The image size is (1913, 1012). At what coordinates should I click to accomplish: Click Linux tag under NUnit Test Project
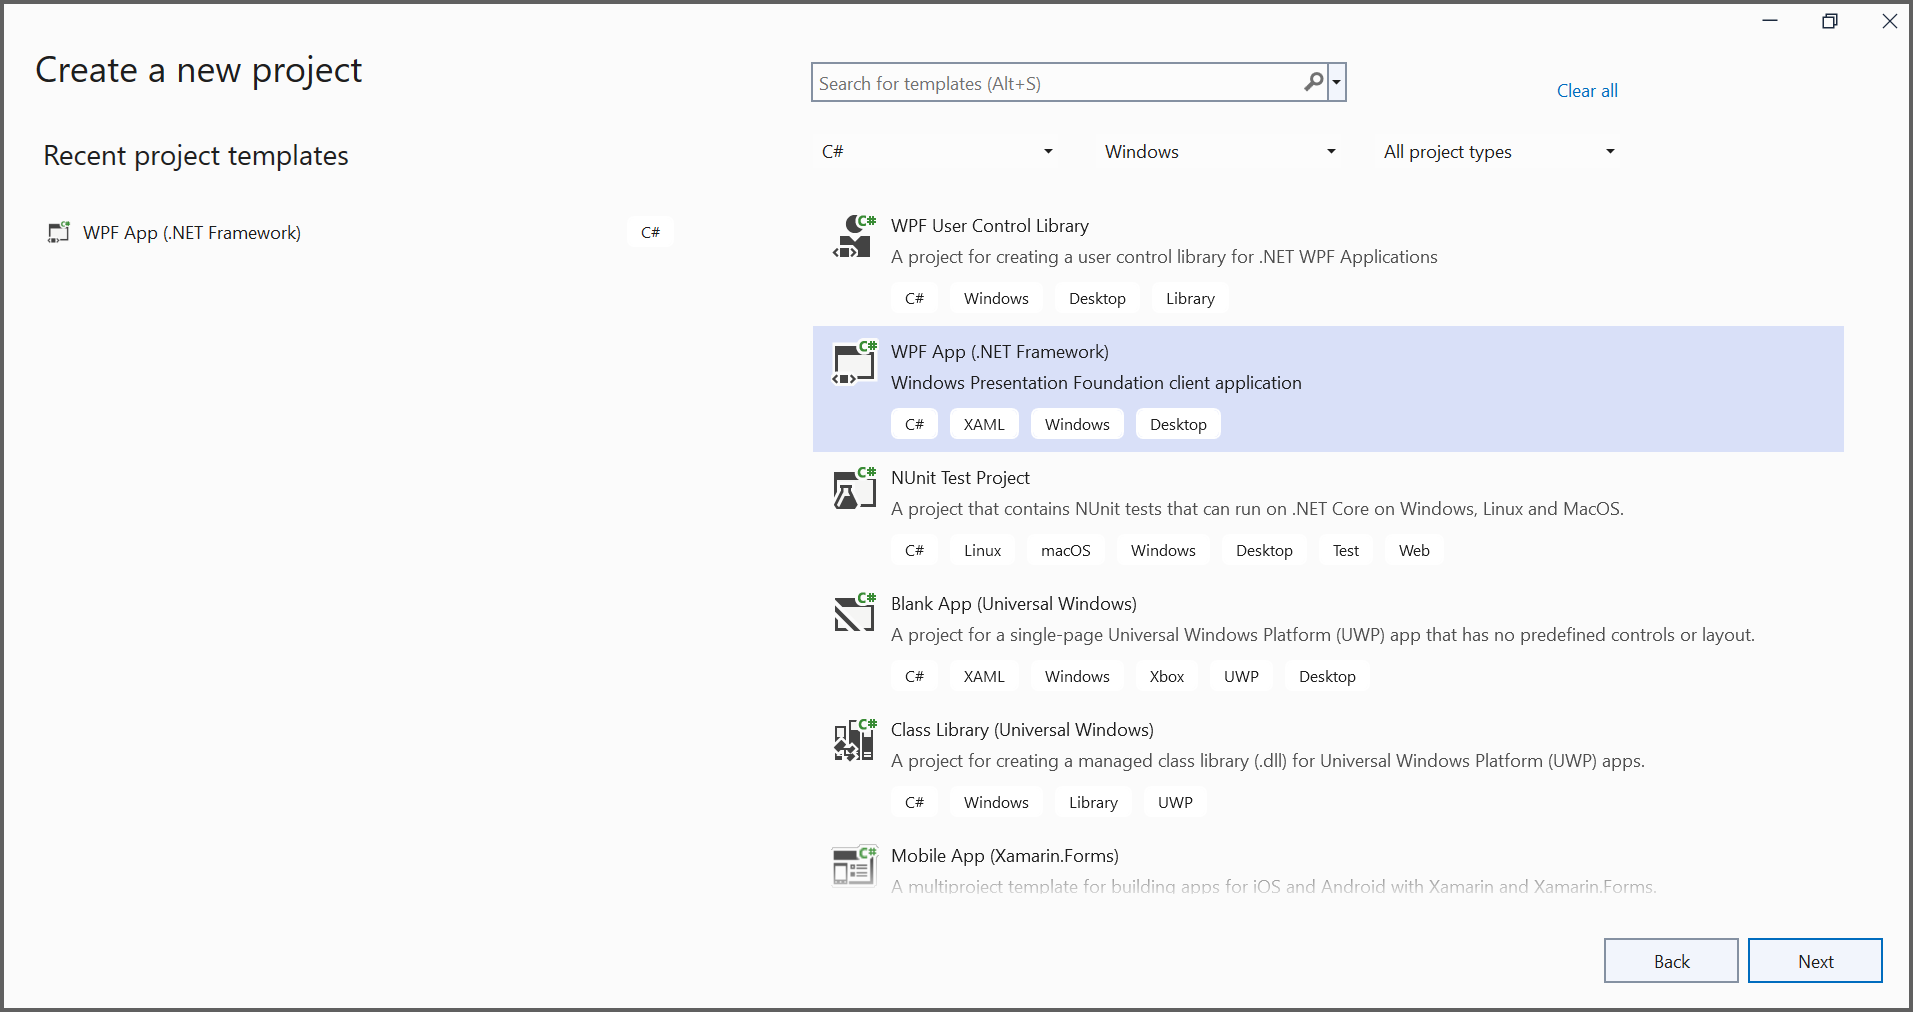(x=982, y=550)
